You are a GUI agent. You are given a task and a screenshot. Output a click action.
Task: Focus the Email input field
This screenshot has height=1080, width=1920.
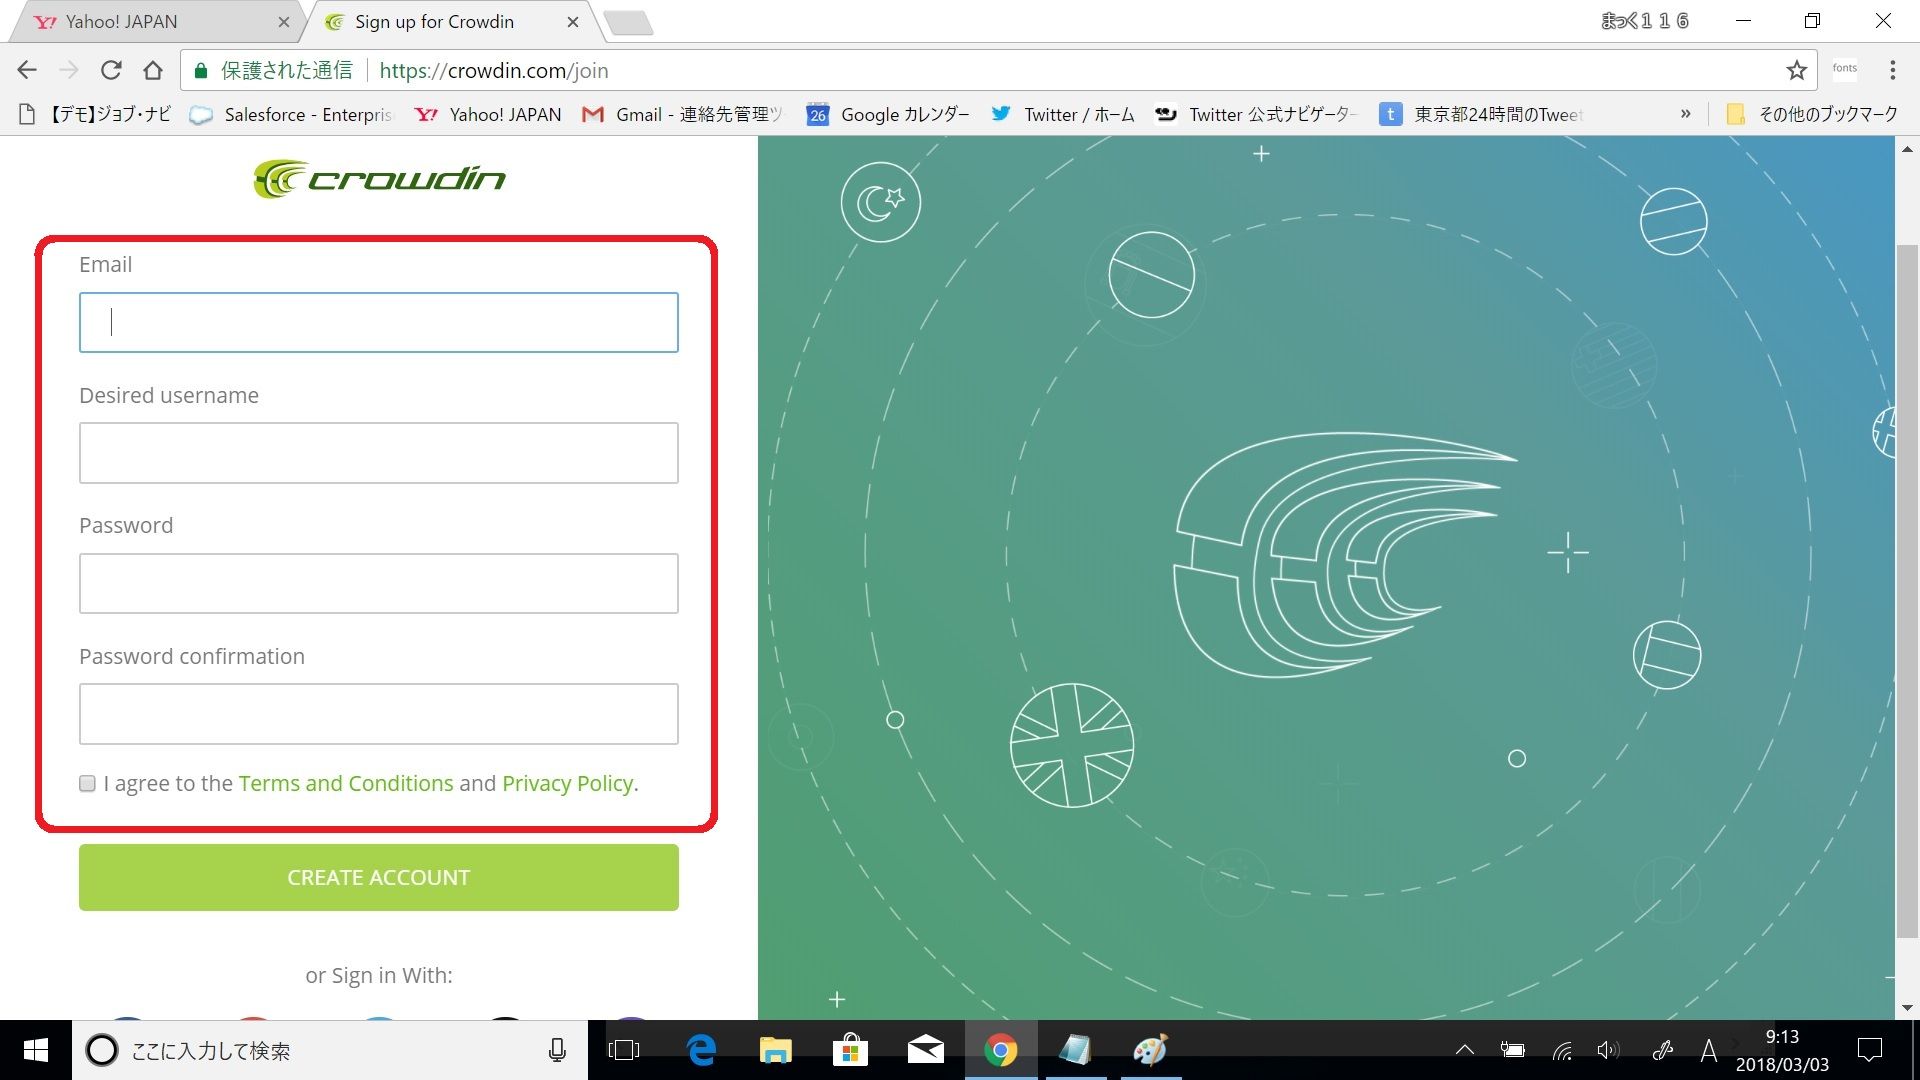coord(379,322)
